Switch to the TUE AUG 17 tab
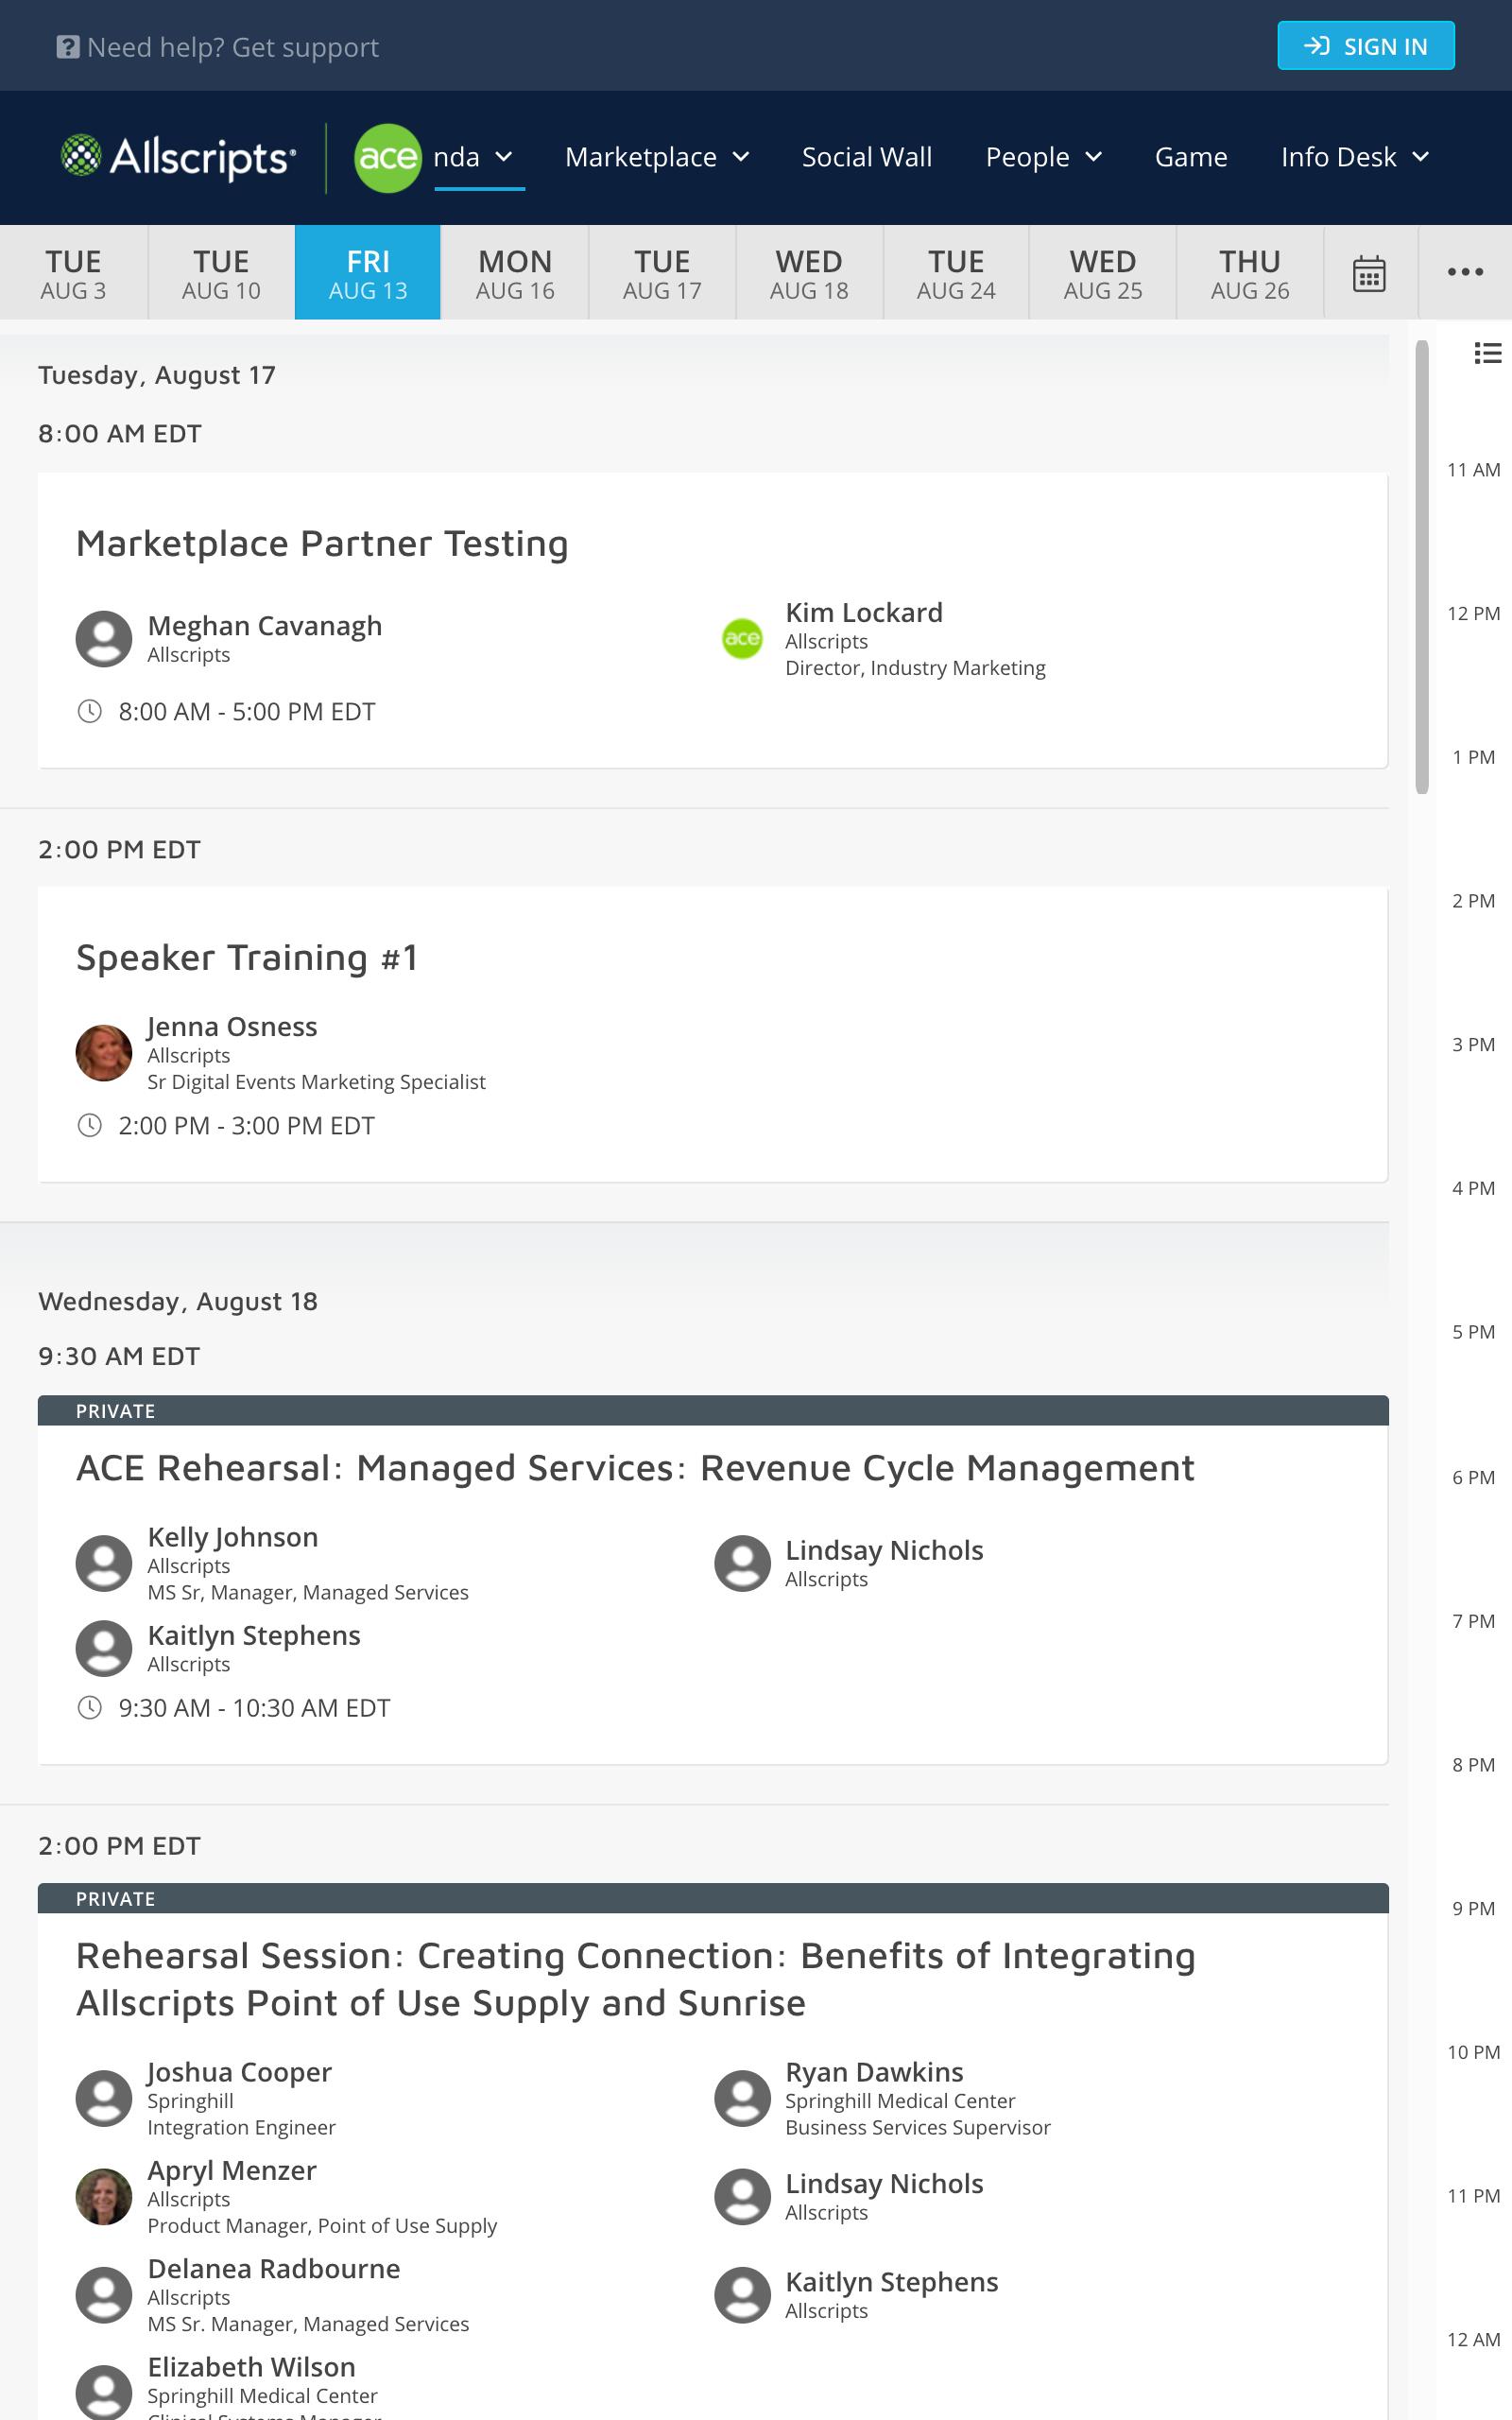Image resolution: width=1512 pixels, height=2420 pixels. point(662,273)
